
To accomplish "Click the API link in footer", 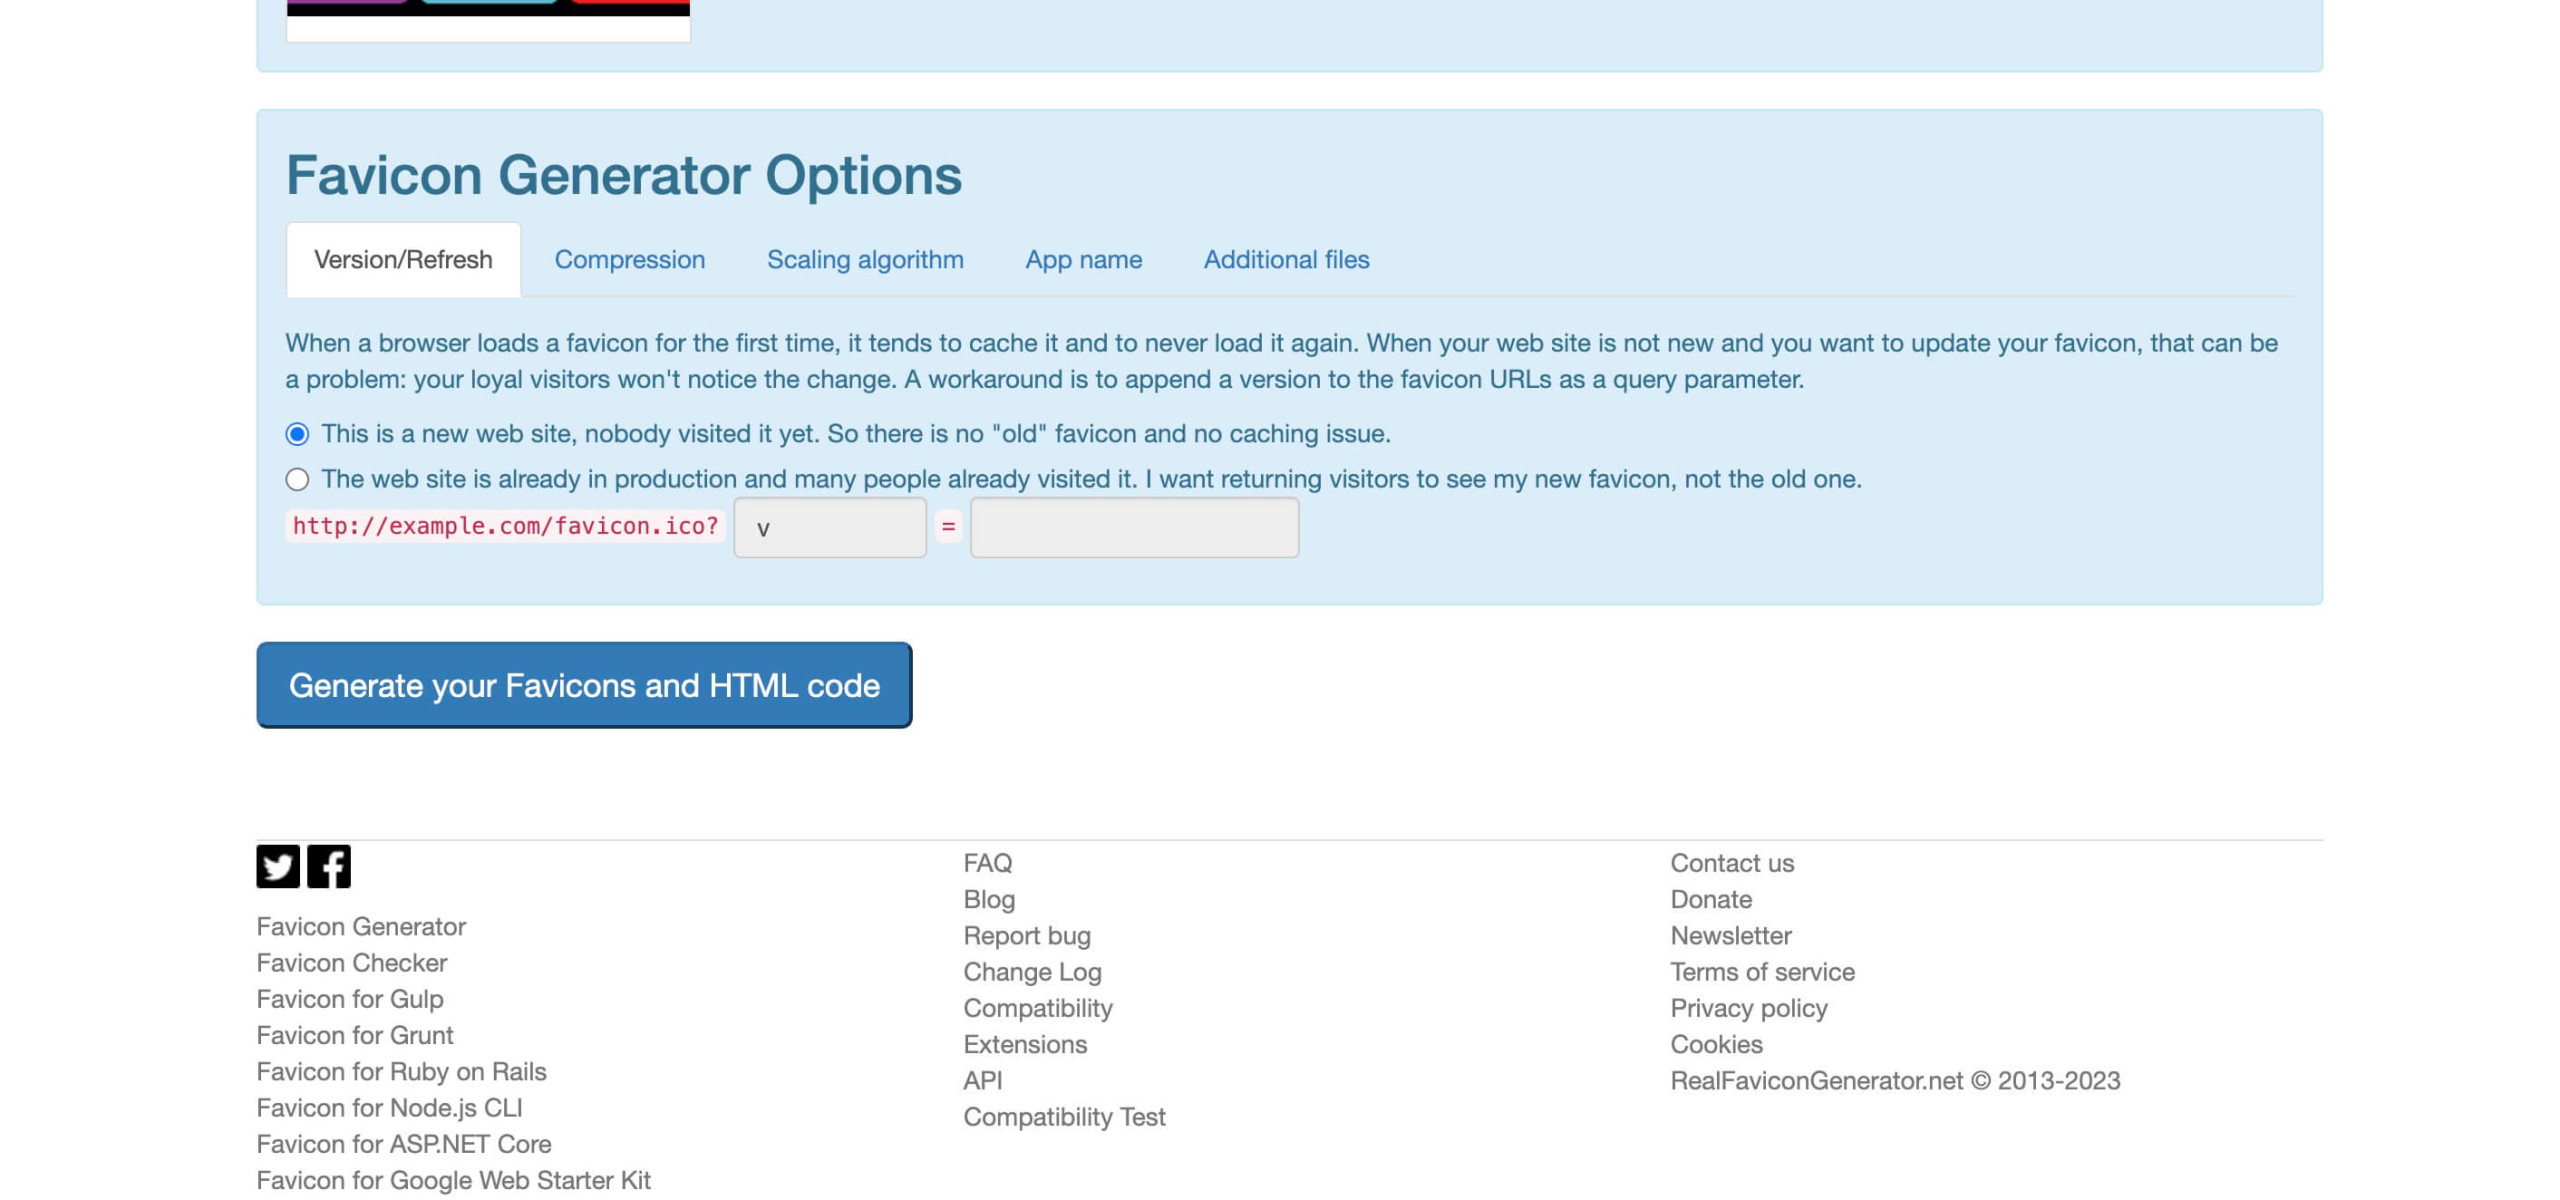I will (983, 1081).
